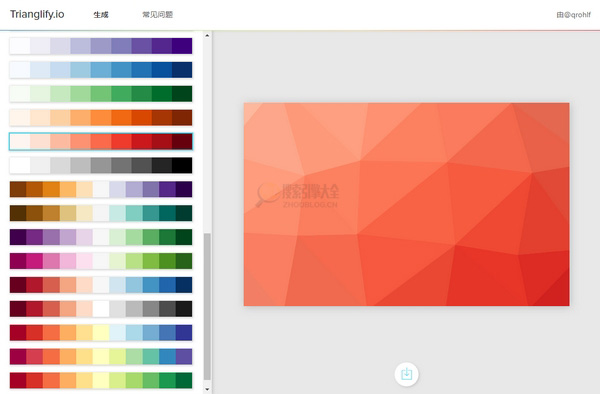Image resolution: width=600 pixels, height=394 pixels.
Task: Select the orange sequential palette
Action: [101, 117]
